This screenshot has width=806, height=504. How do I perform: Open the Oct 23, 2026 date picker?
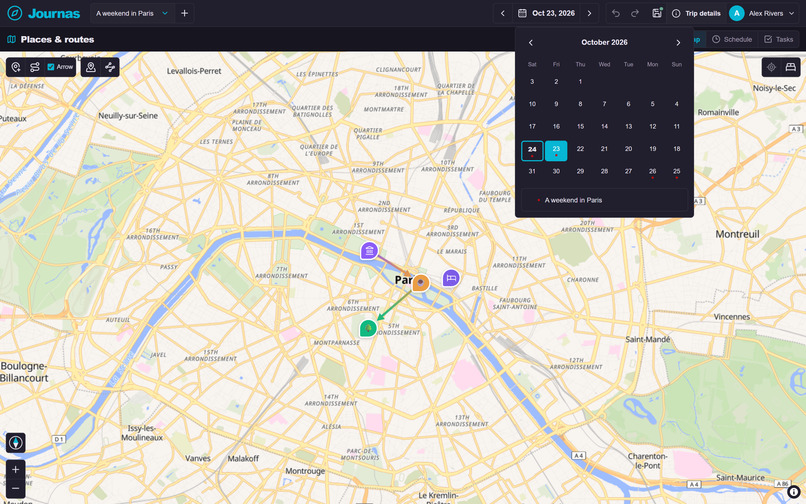[x=546, y=13]
